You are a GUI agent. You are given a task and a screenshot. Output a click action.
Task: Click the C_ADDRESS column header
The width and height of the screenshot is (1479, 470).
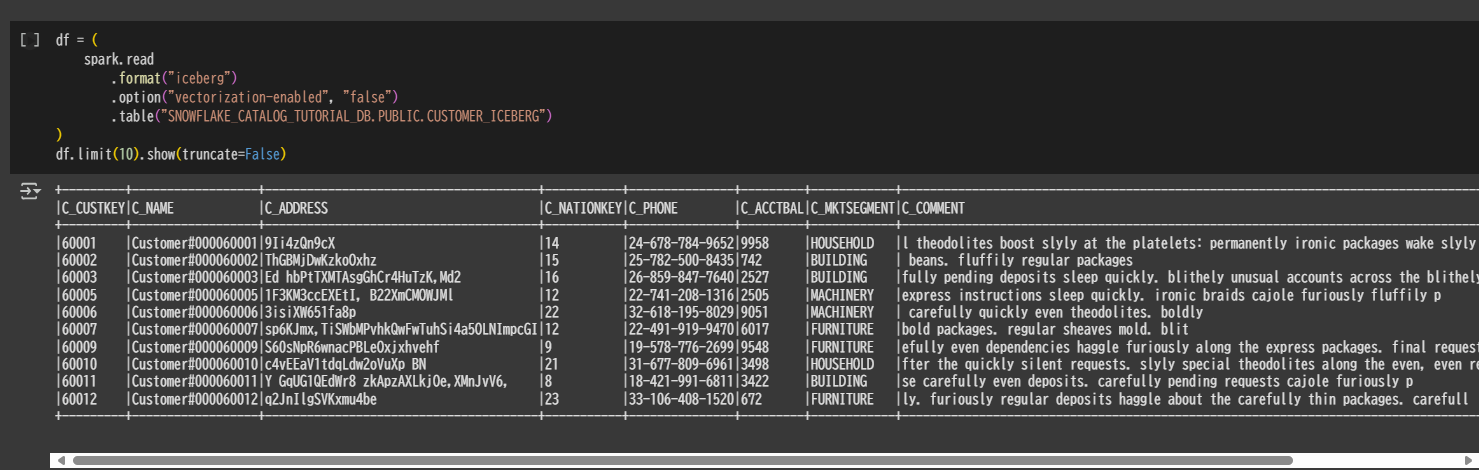tap(295, 208)
